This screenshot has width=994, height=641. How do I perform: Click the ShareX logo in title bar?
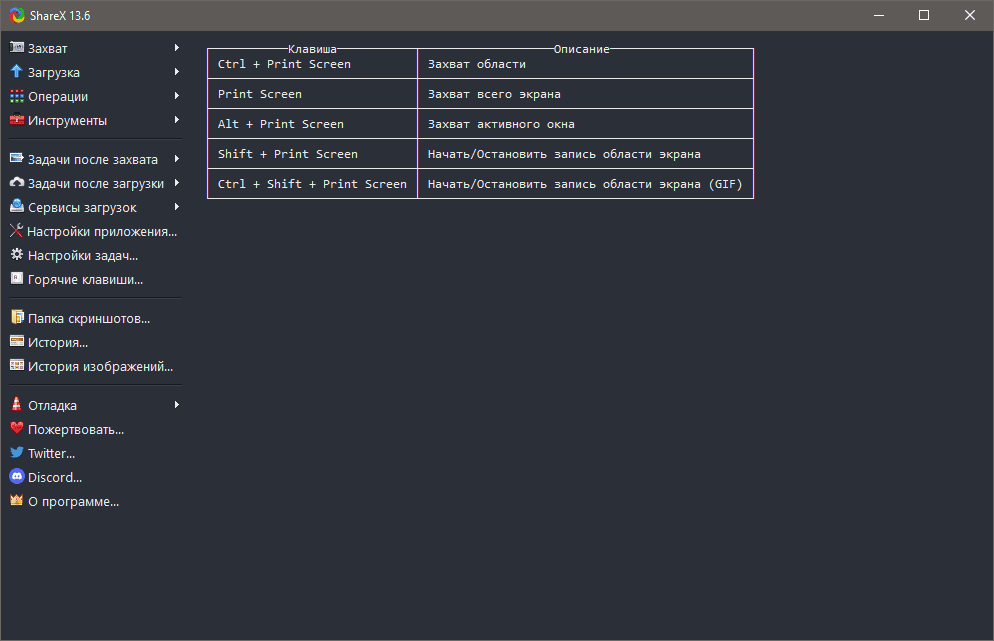pos(17,15)
